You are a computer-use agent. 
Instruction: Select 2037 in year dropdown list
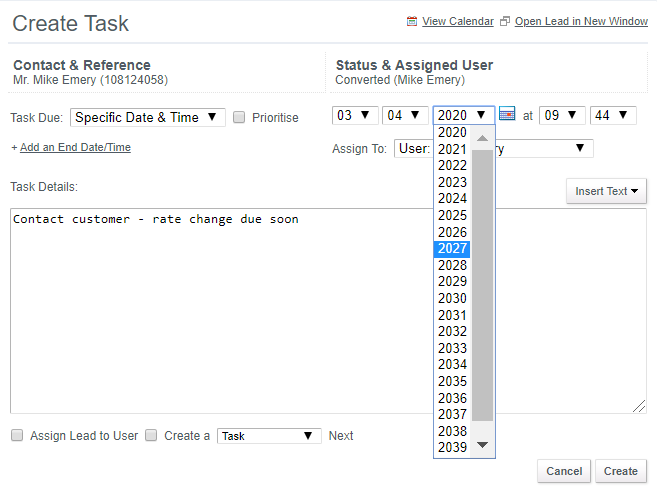452,414
